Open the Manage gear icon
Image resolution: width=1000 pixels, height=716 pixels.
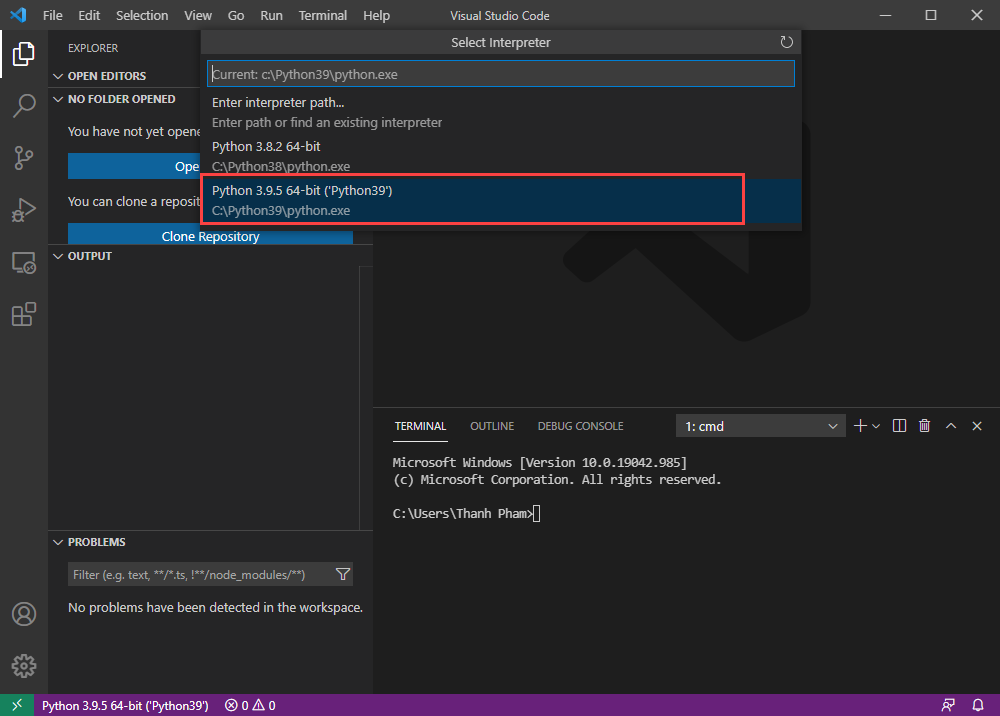coord(24,666)
